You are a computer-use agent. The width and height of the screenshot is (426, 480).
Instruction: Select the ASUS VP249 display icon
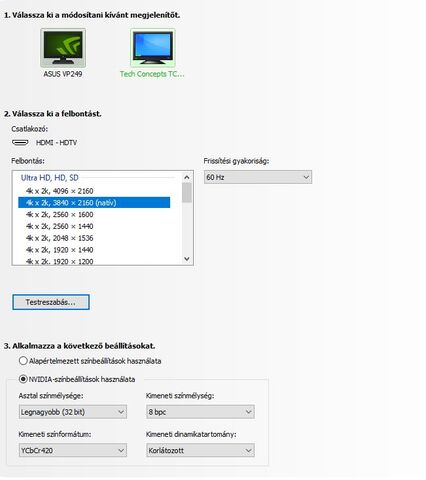point(63,48)
